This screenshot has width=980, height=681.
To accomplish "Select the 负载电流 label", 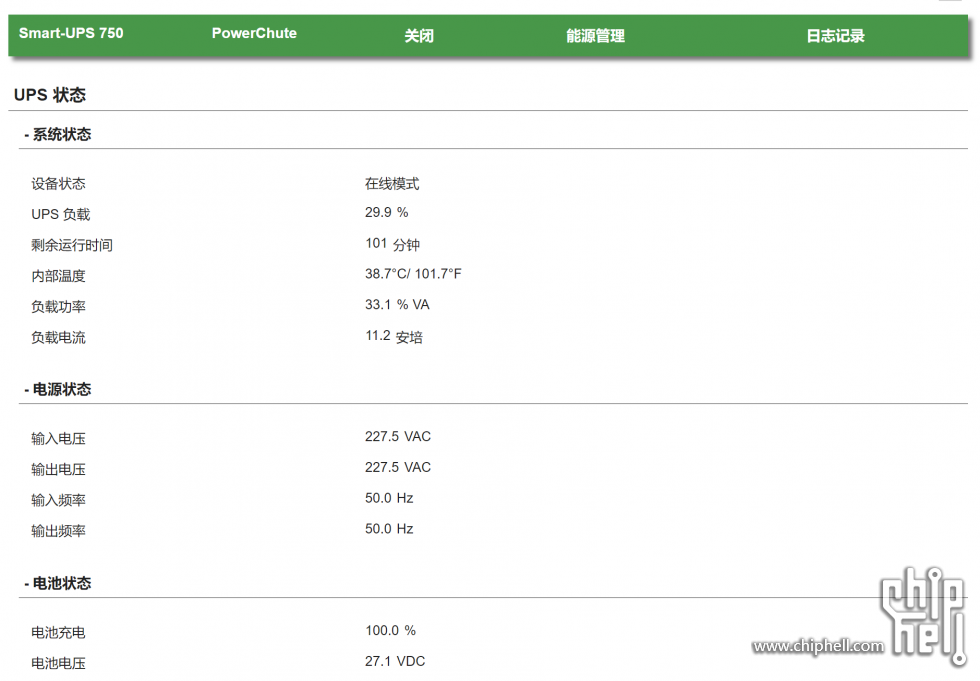I will pos(58,337).
